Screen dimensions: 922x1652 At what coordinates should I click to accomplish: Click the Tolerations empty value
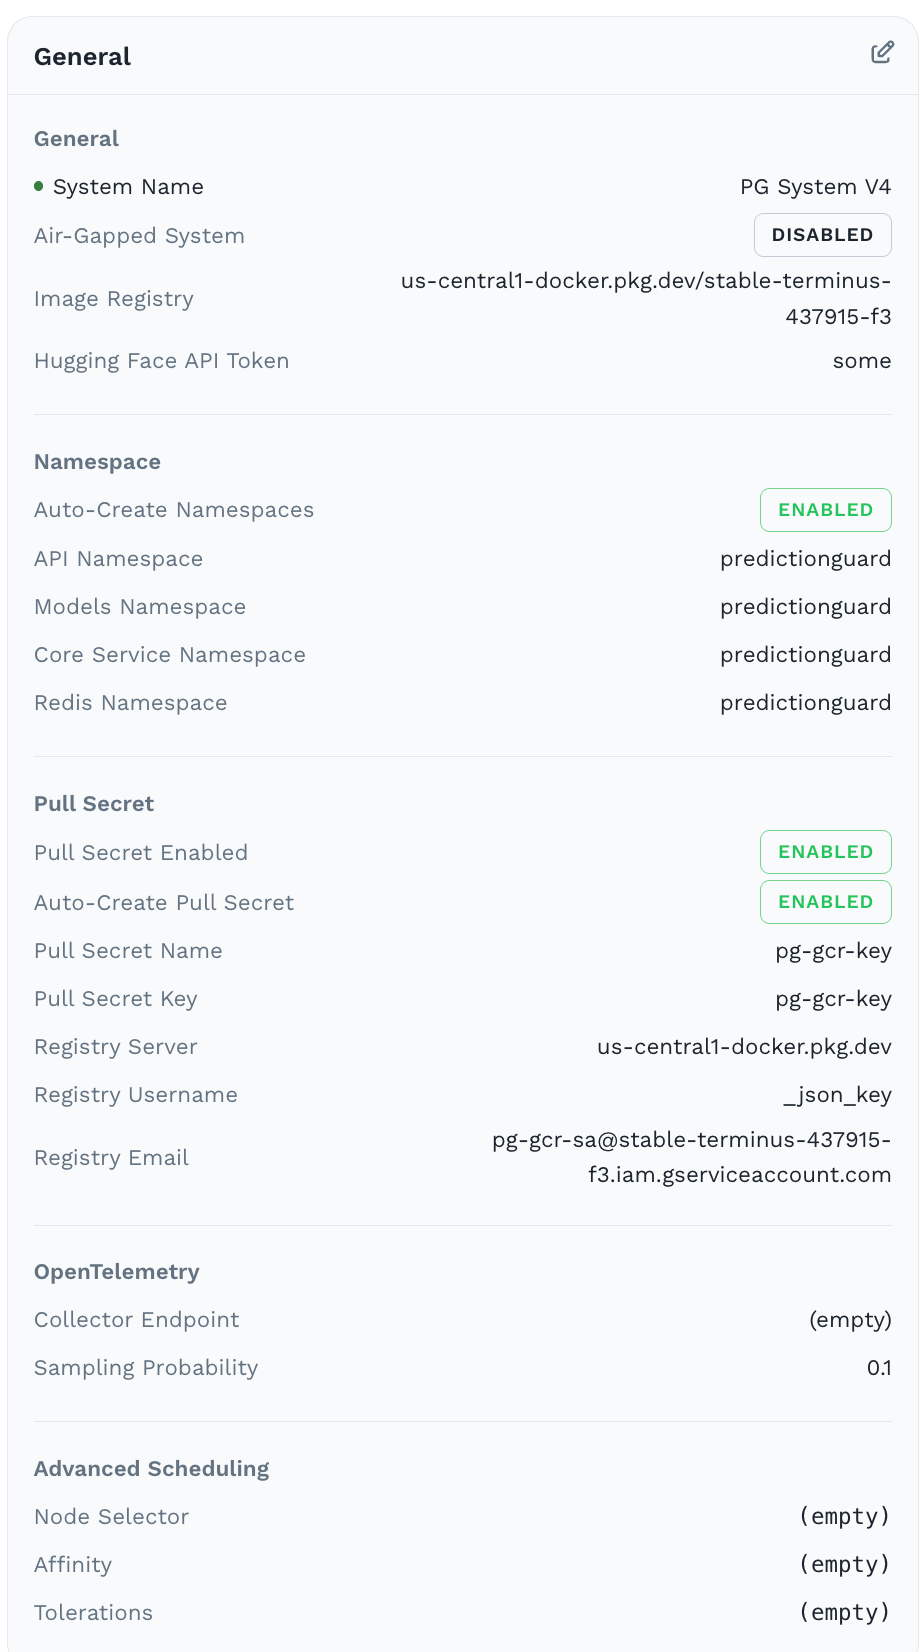pos(844,1613)
